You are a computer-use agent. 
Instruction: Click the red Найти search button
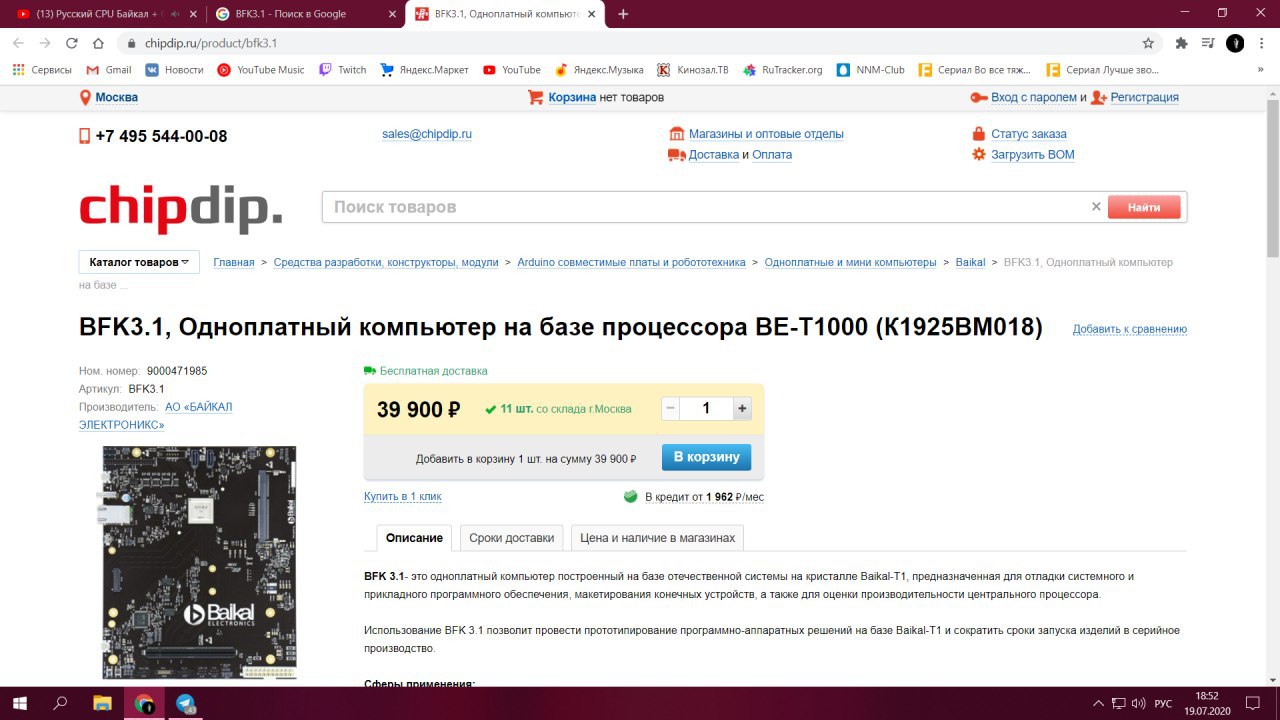point(1144,207)
